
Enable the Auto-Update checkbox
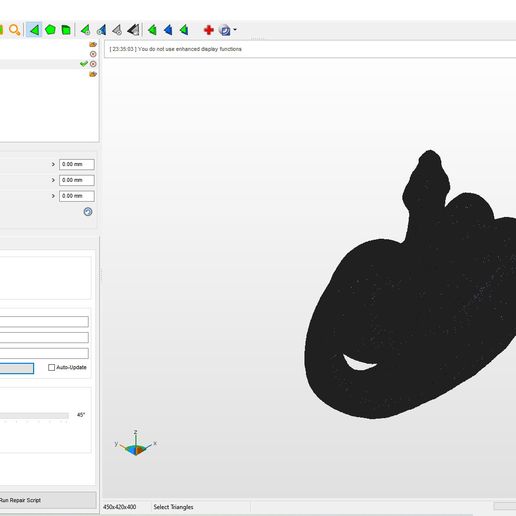point(52,367)
